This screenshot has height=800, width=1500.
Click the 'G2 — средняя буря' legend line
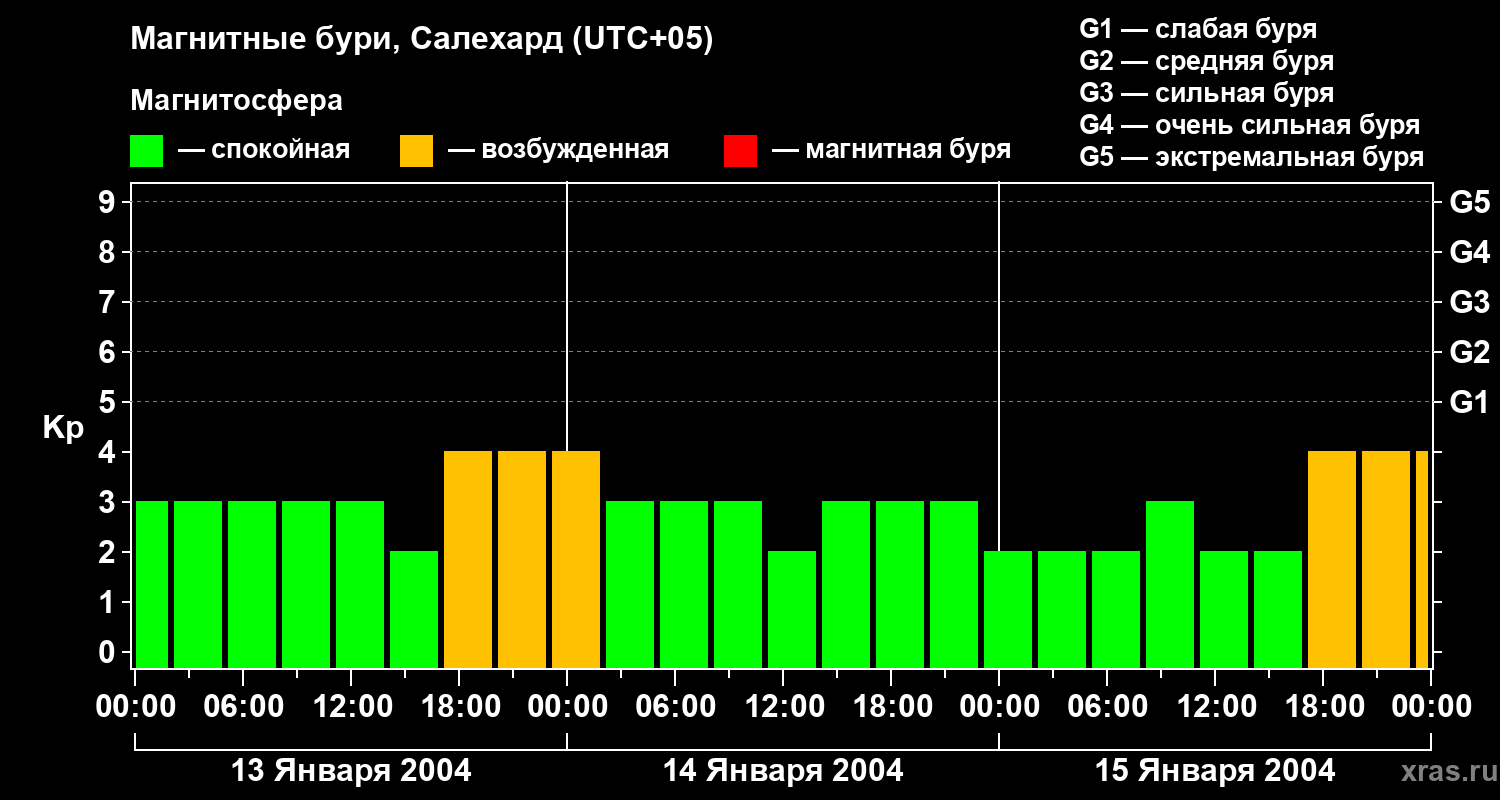click(x=1207, y=61)
